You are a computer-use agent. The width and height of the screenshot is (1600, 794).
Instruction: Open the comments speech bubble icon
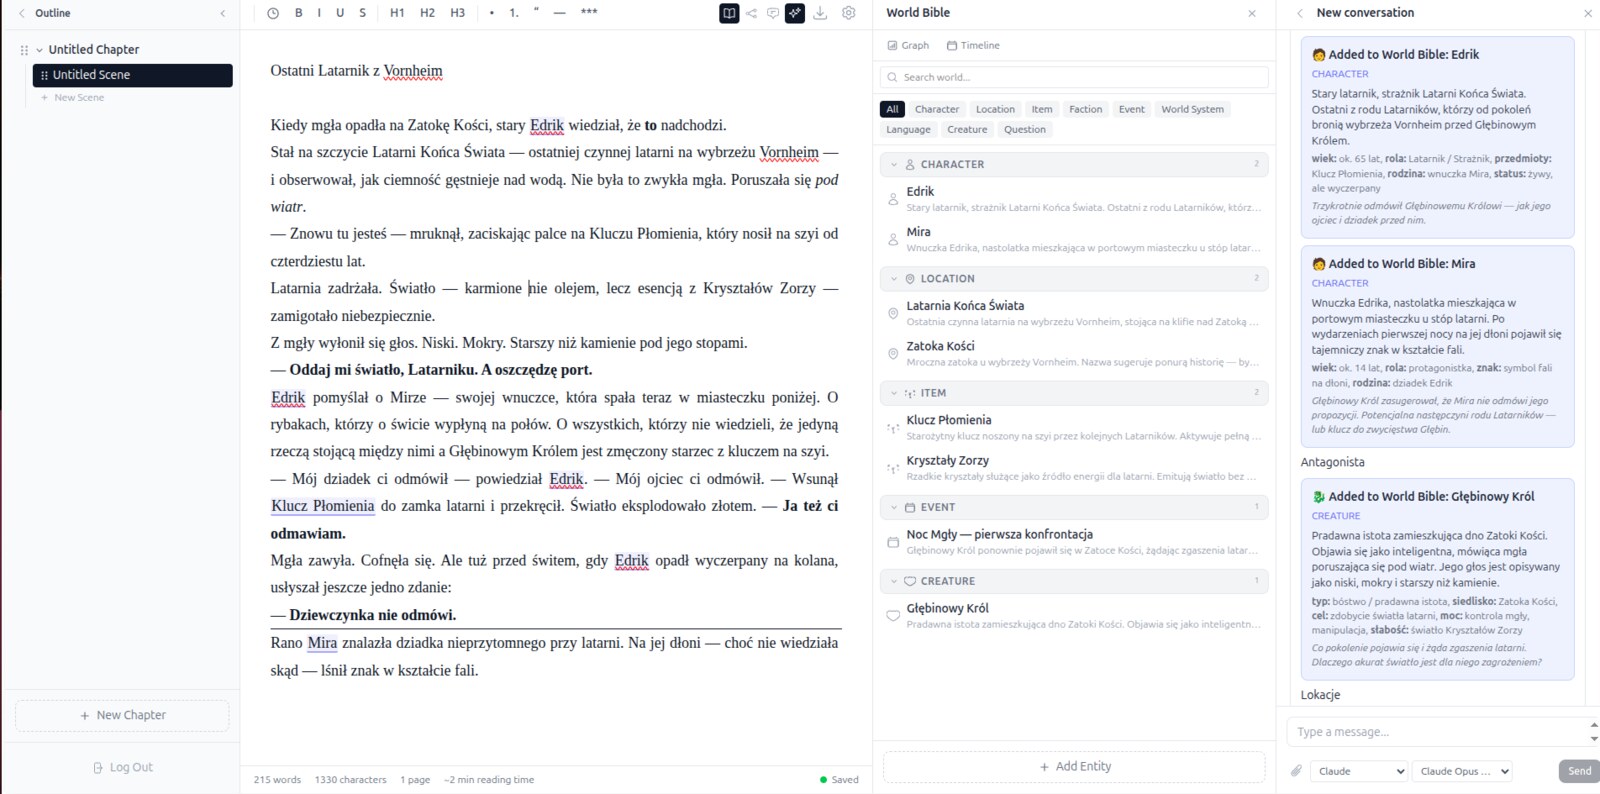click(x=773, y=13)
